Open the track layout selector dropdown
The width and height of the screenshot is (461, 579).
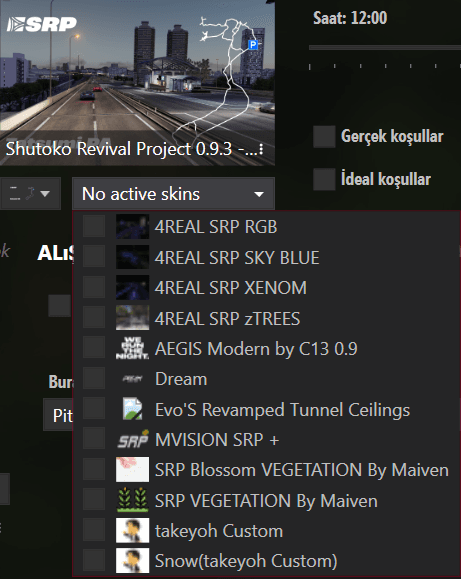(x=30, y=193)
